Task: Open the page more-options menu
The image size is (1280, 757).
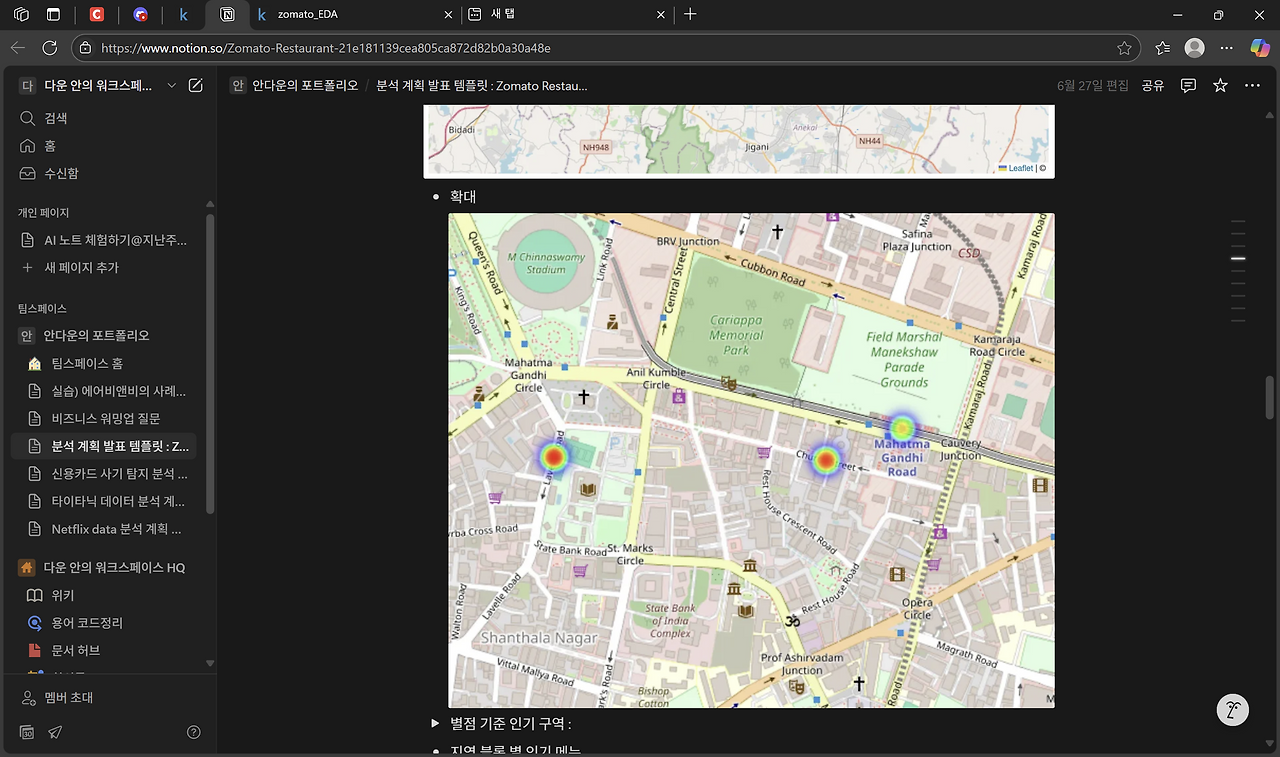Action: [x=1252, y=86]
